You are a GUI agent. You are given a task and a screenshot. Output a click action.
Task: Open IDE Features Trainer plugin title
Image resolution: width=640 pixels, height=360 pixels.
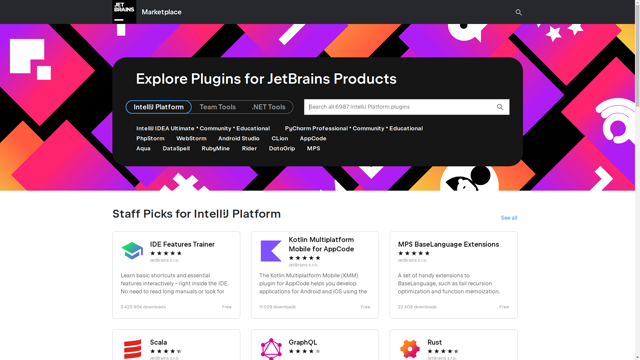pos(182,244)
